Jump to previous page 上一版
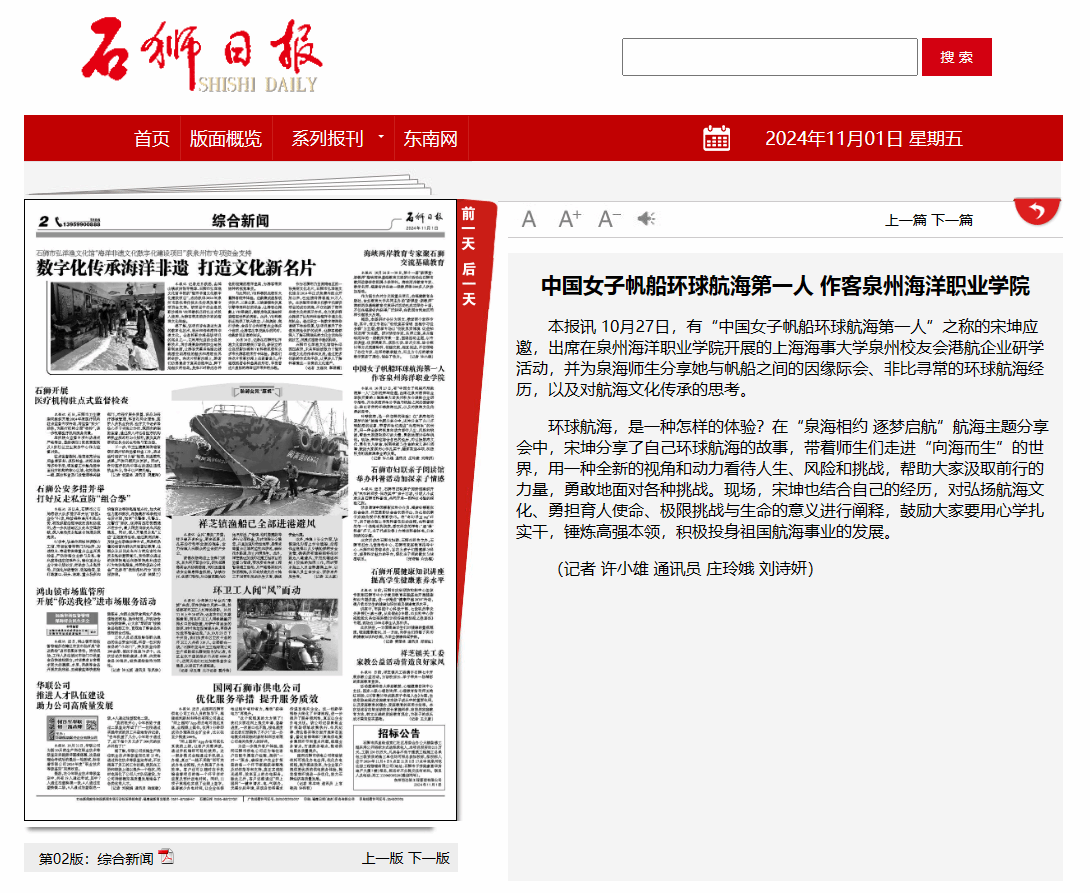The image size is (1090, 893). (x=382, y=858)
